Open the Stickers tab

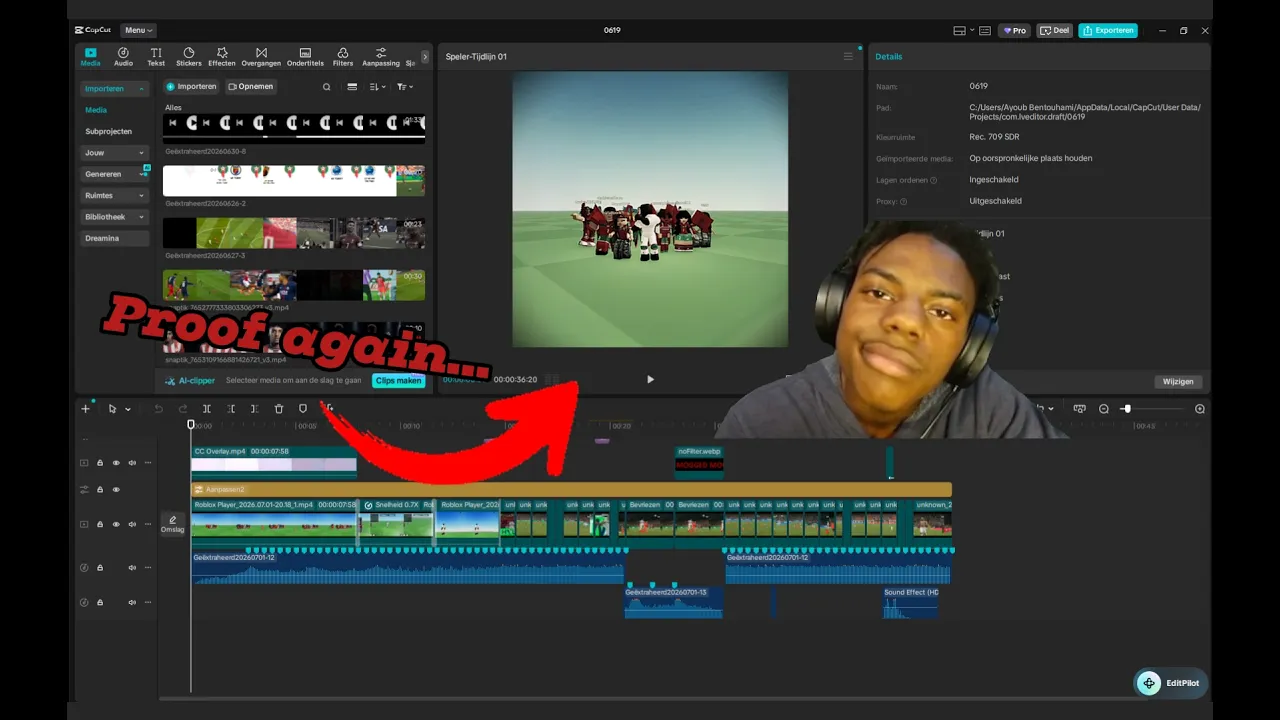[x=189, y=57]
